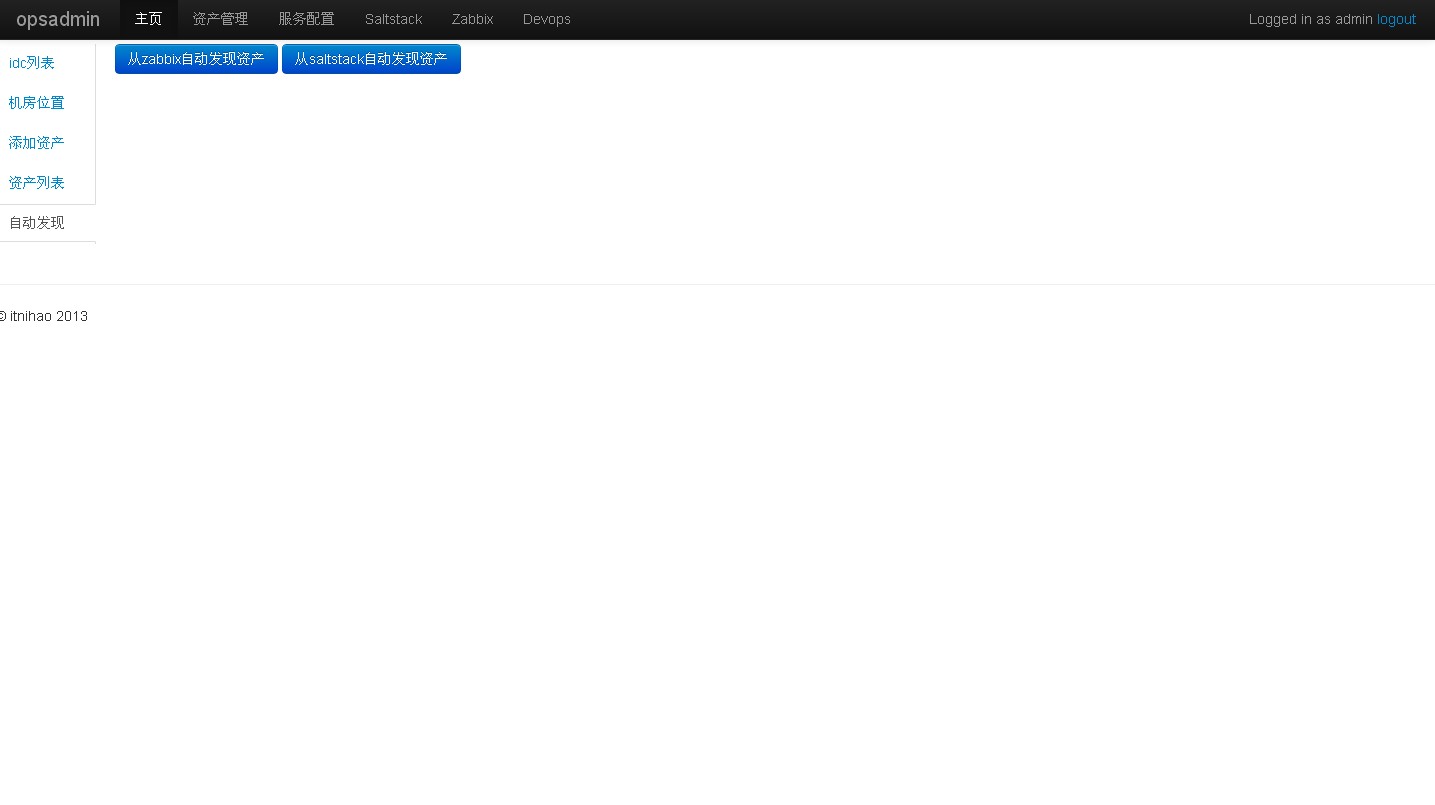The image size is (1435, 805).
Task: Click the opsadmin brand logo
Action: point(58,19)
